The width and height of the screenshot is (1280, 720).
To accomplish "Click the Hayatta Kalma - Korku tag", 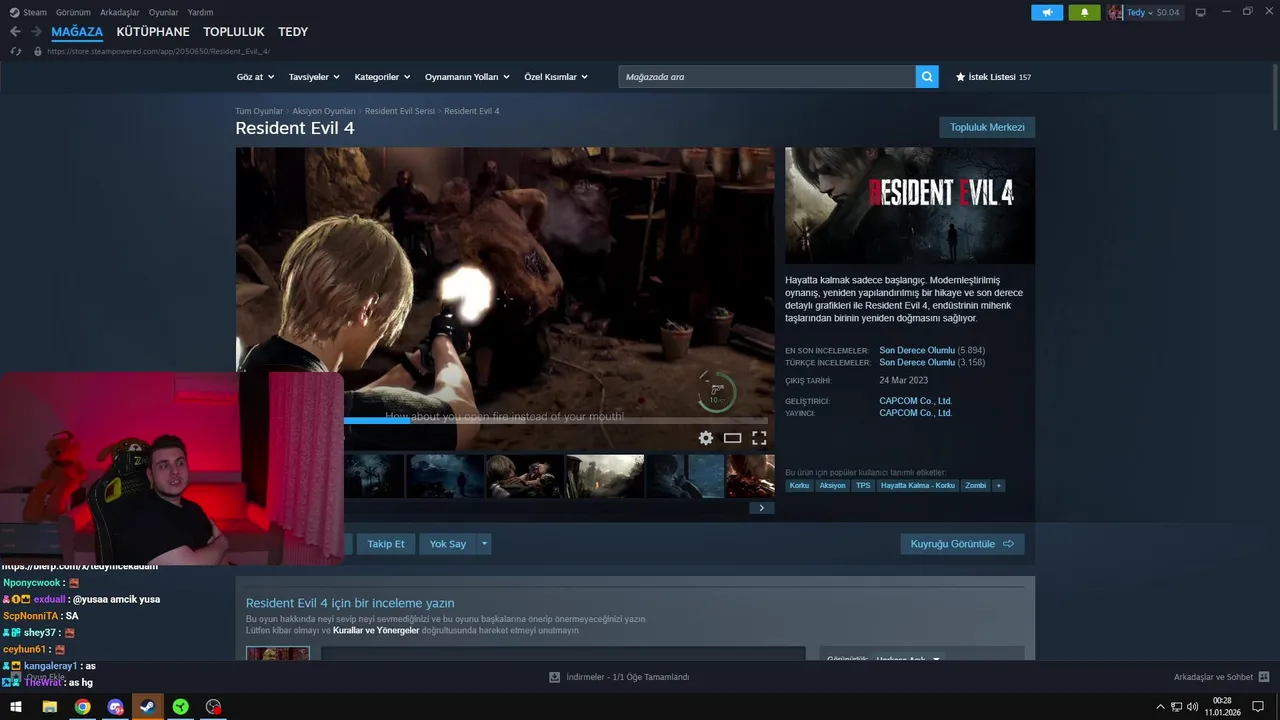I will pyautogui.click(x=918, y=486).
